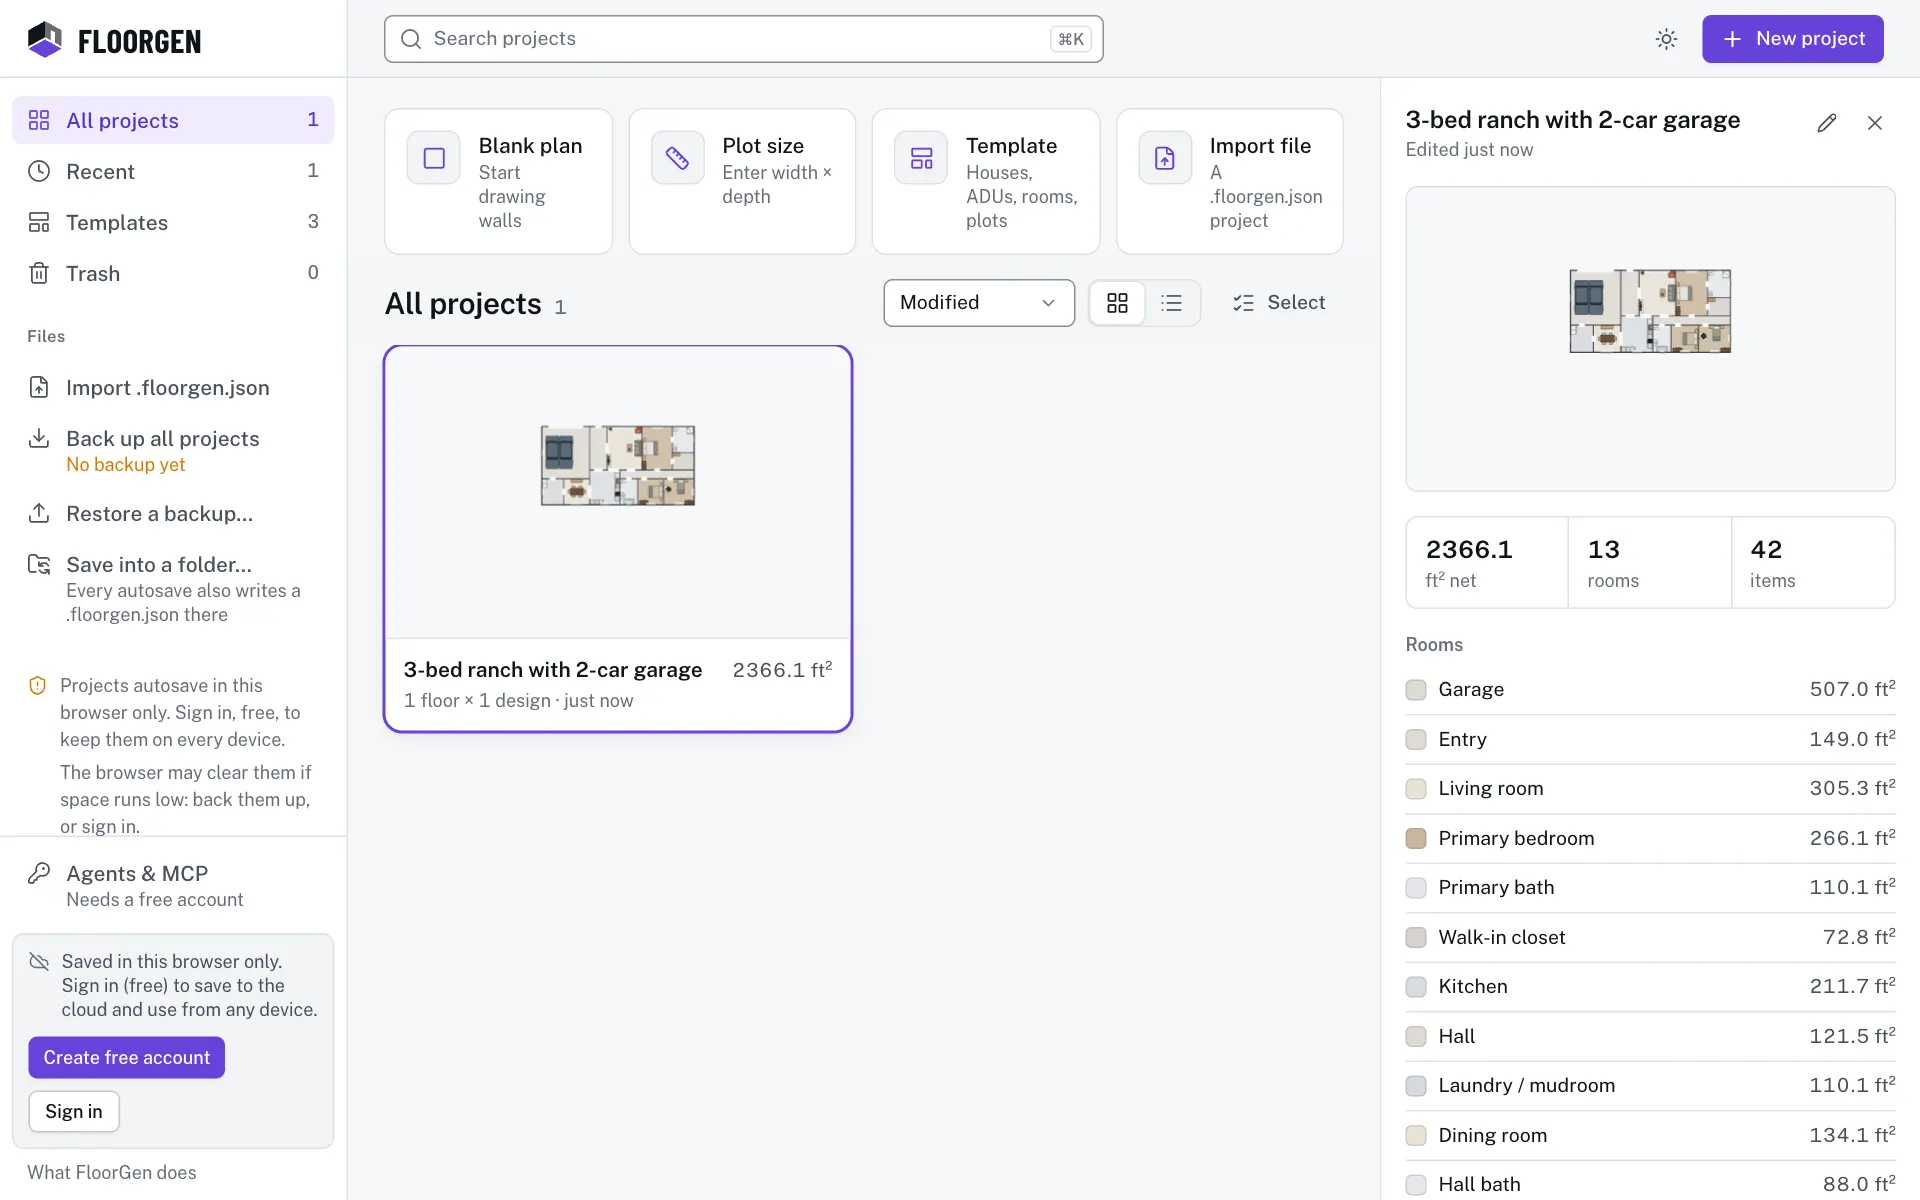Click the autosave warning shield icon
The height and width of the screenshot is (1200, 1920).
(37, 685)
